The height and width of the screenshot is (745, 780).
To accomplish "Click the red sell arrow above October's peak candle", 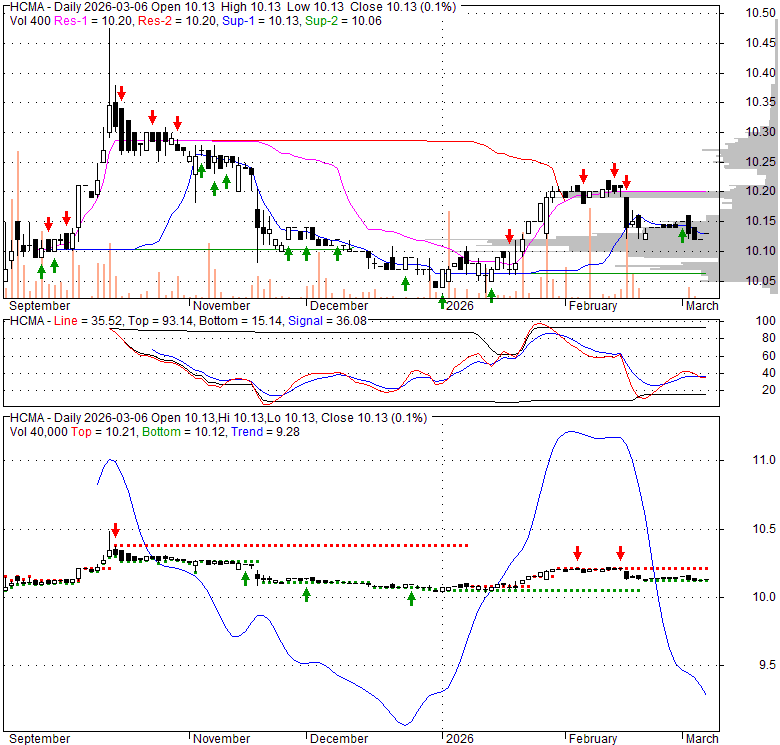I will [120, 92].
